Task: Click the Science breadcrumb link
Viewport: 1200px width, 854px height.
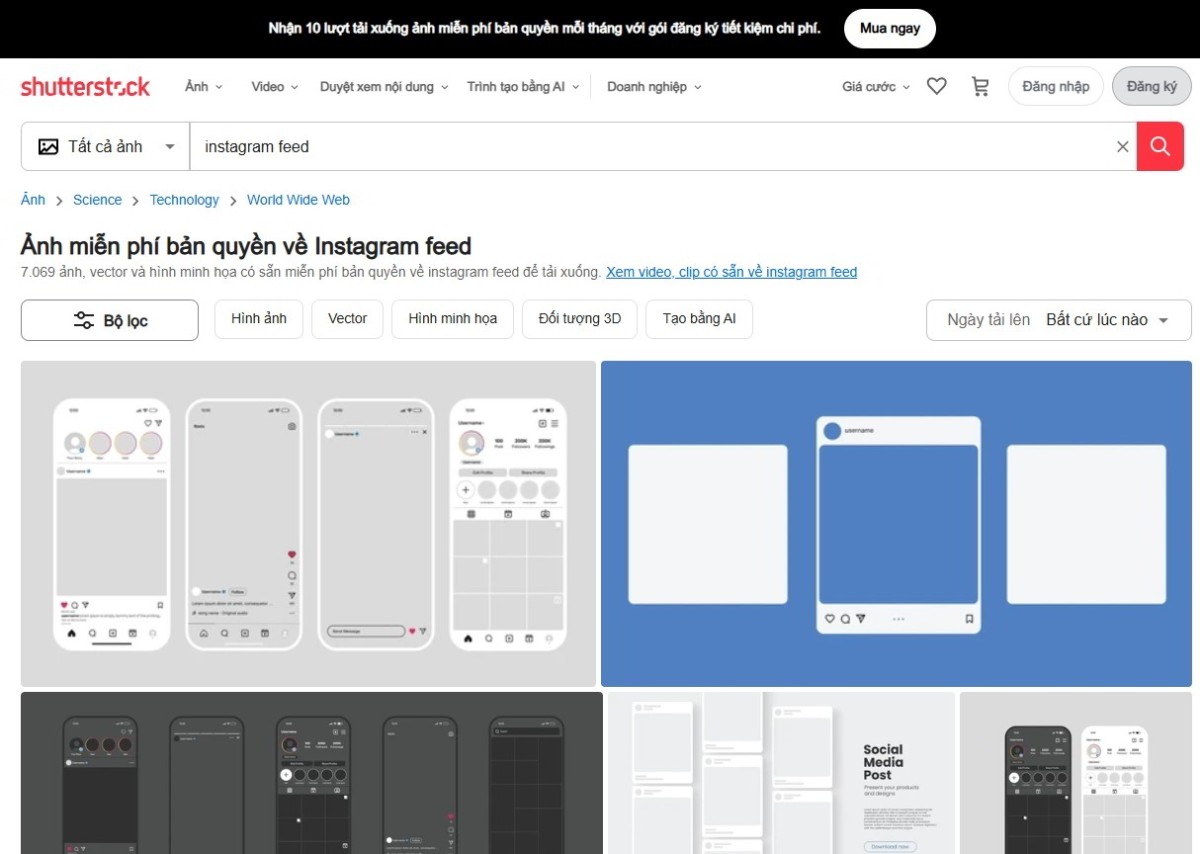Action: click(x=97, y=200)
